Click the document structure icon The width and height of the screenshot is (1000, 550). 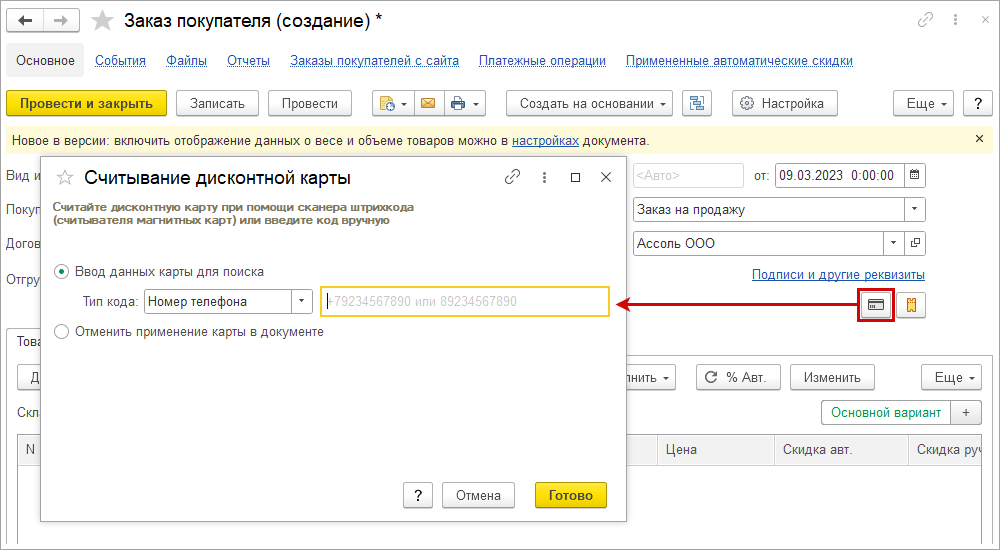click(x=697, y=103)
